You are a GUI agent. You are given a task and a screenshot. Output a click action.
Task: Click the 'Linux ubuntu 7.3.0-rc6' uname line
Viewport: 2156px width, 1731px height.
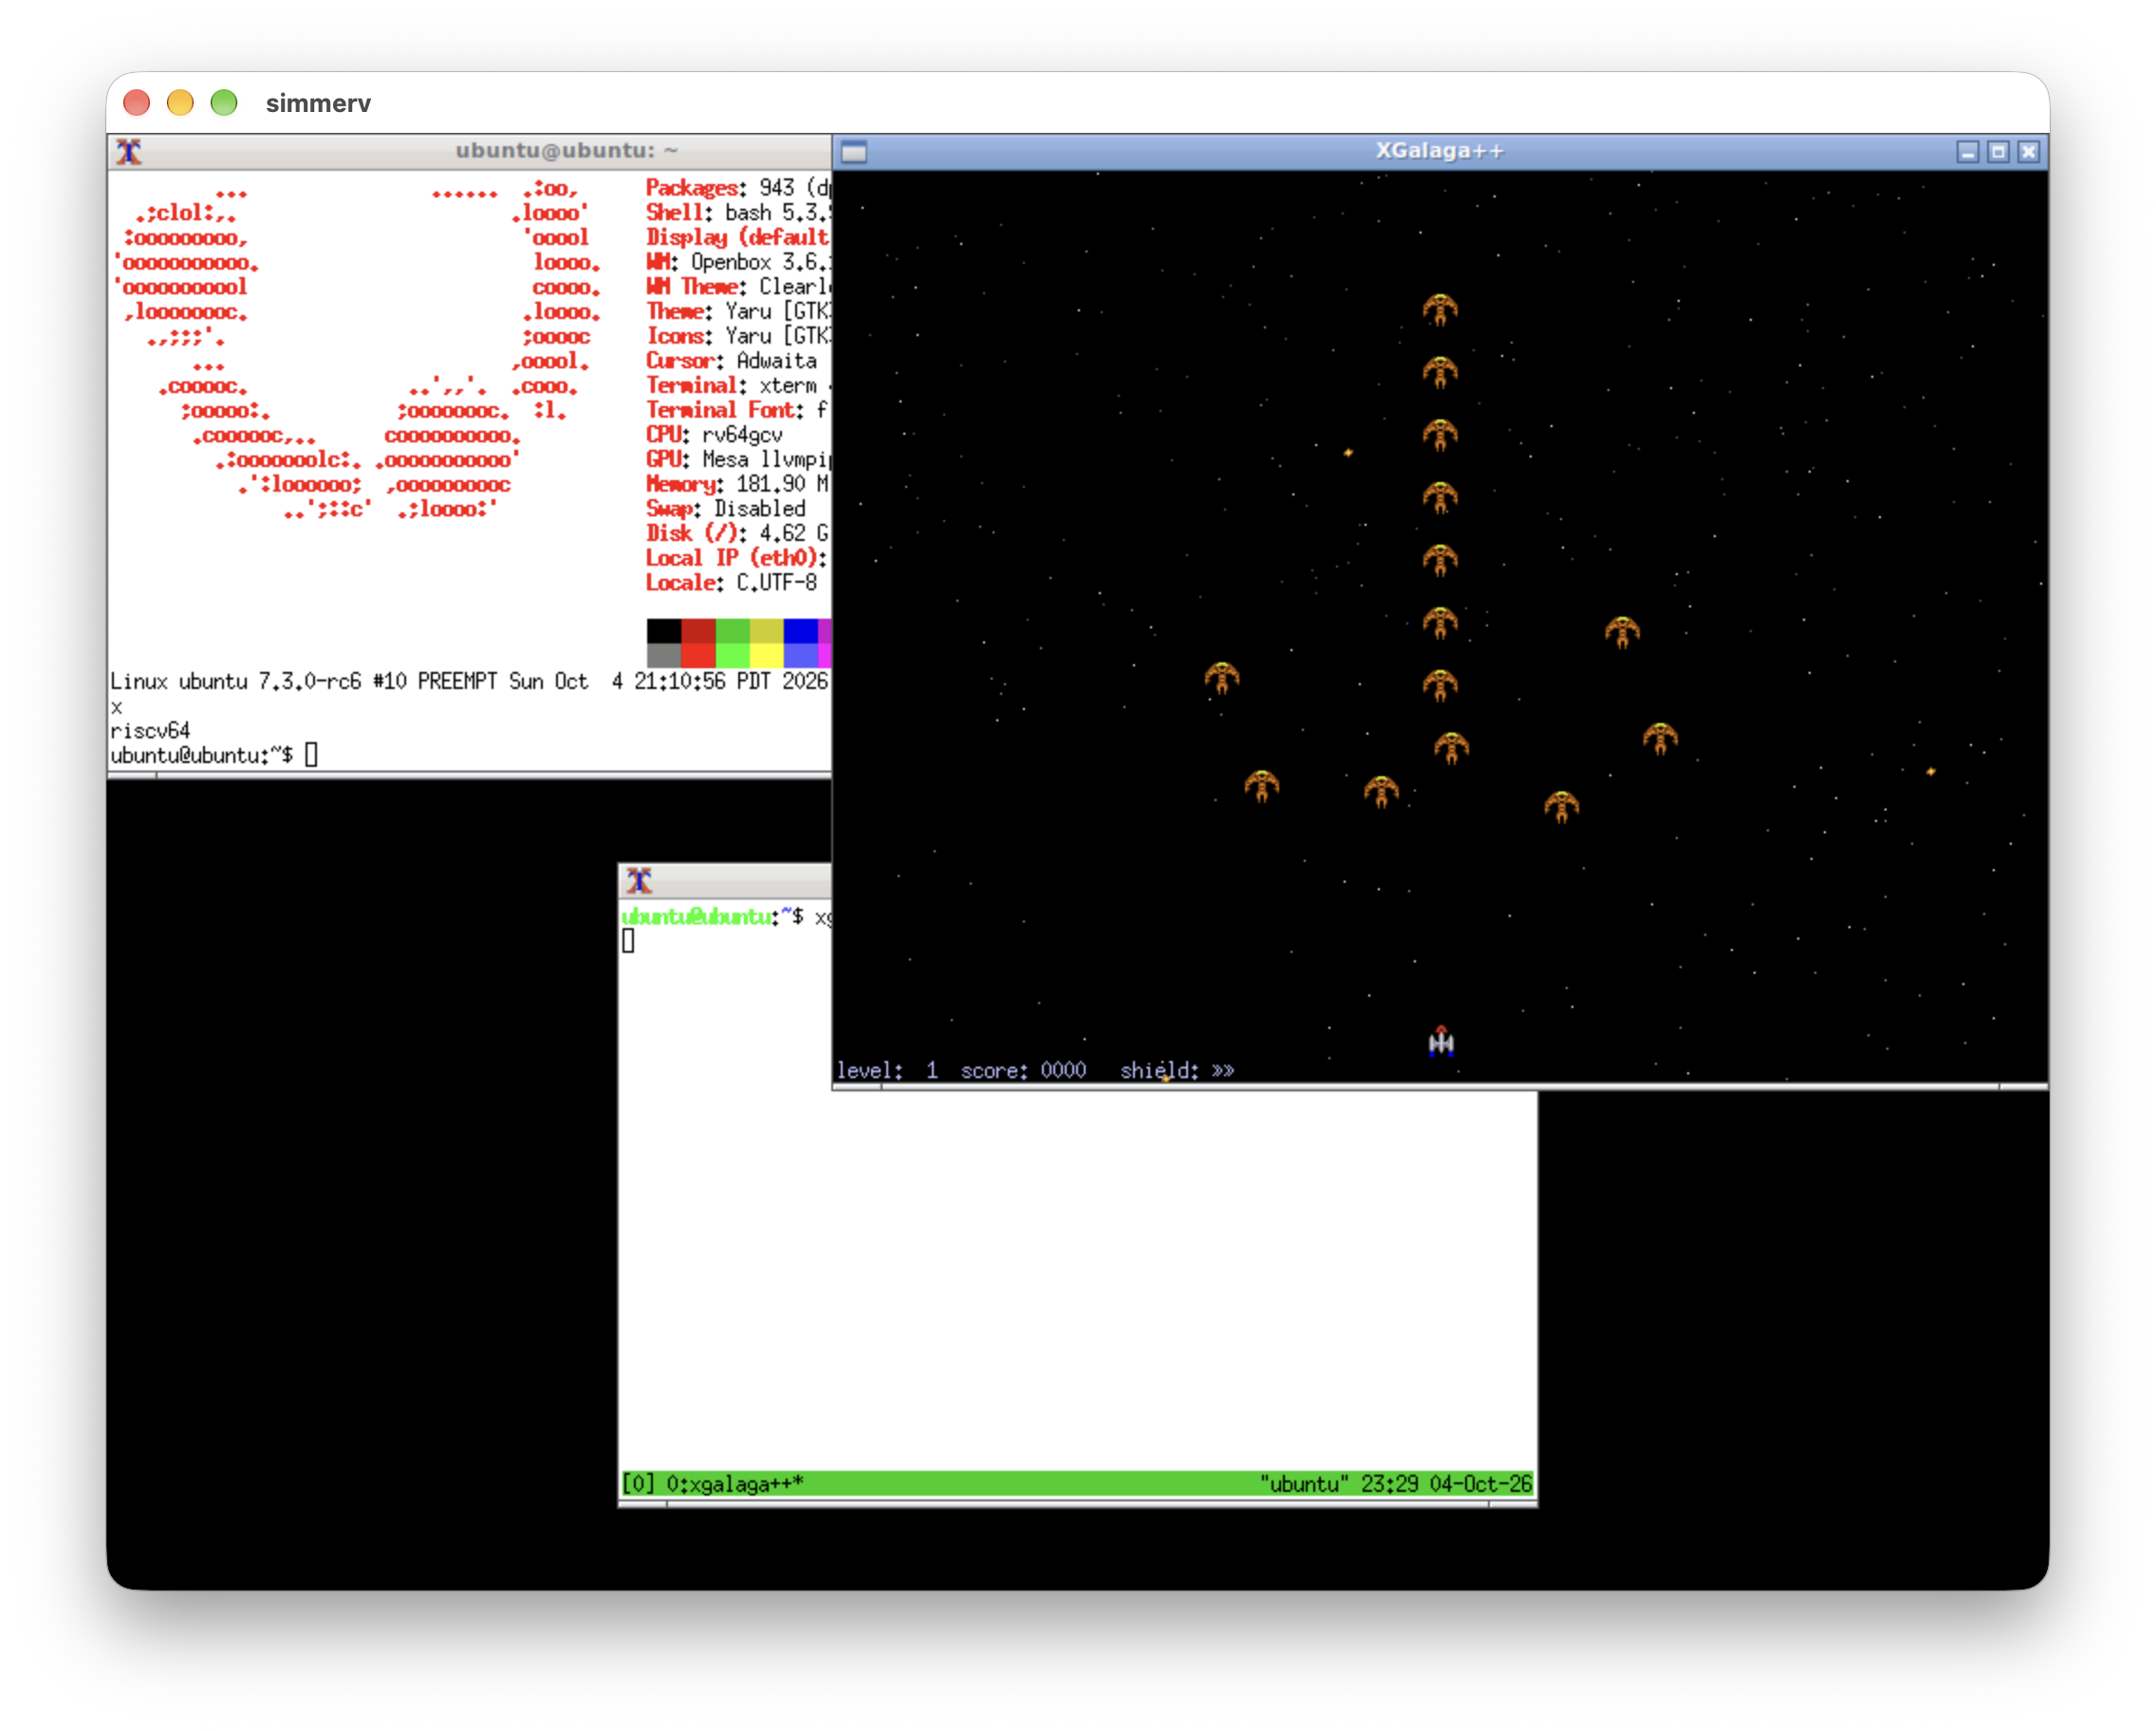(469, 682)
